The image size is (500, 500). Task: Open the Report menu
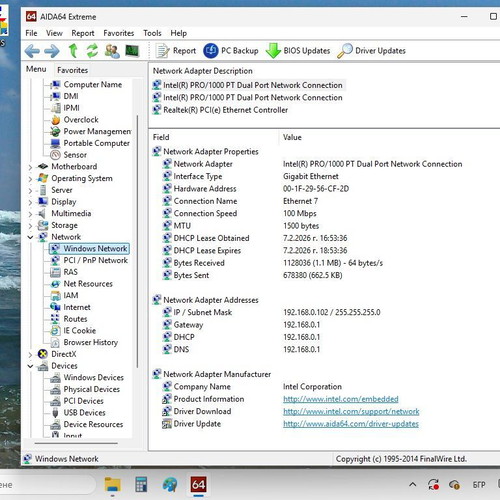pos(83,33)
